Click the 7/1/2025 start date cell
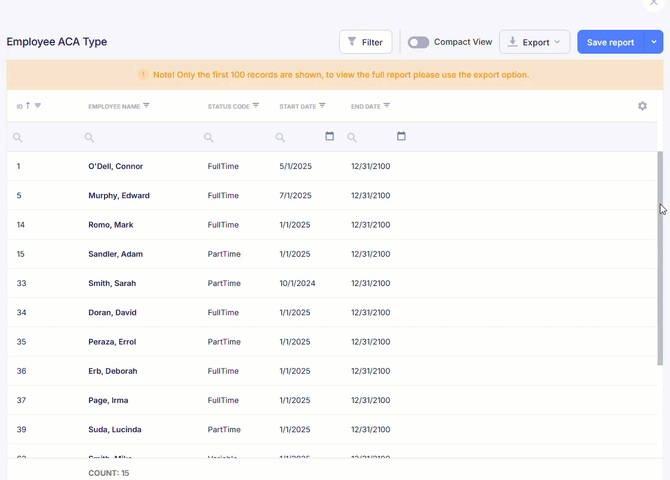 (x=296, y=195)
